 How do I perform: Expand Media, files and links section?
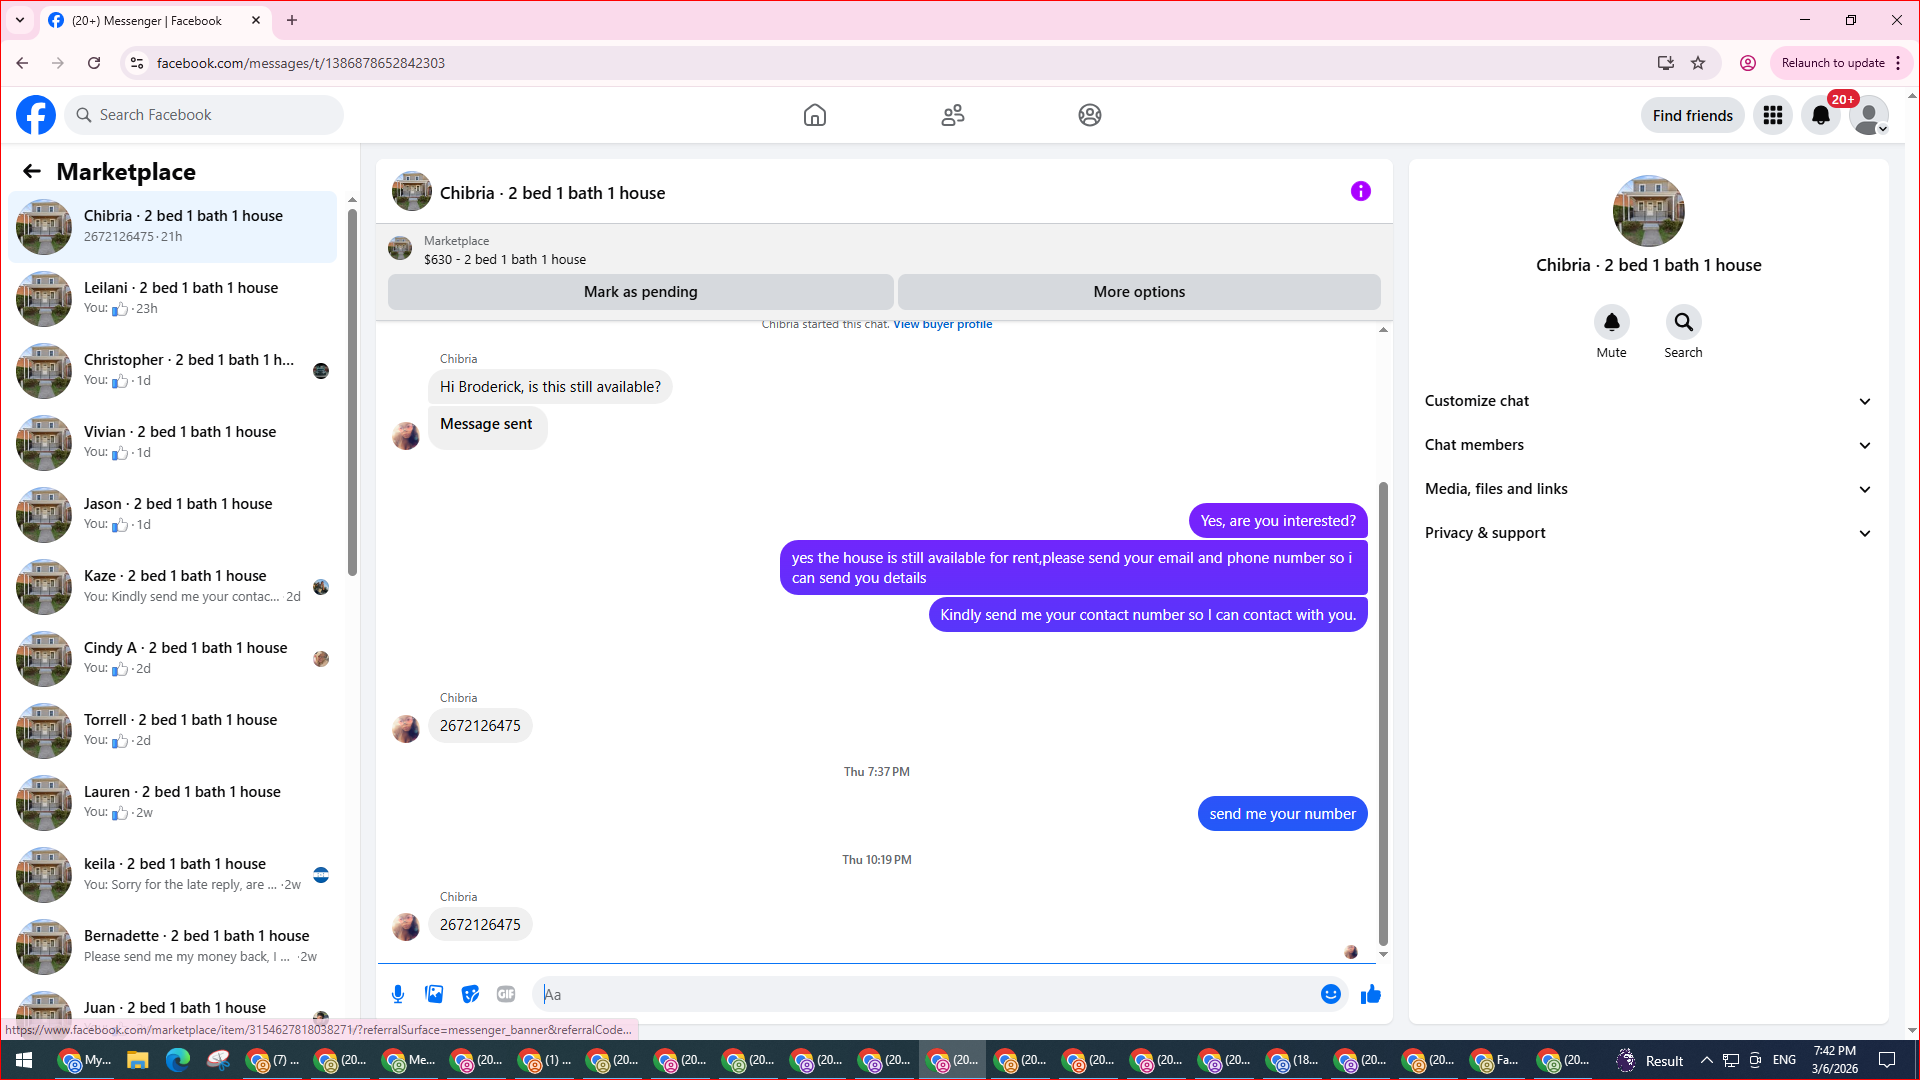click(1647, 489)
